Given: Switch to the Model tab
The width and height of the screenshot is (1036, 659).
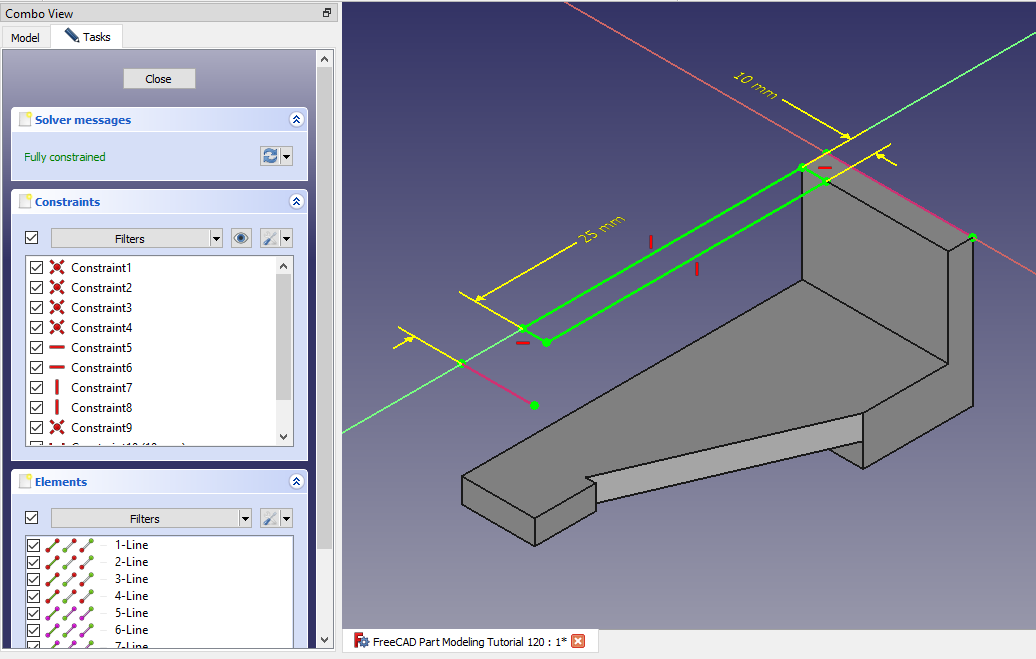Looking at the screenshot, I should 25,38.
